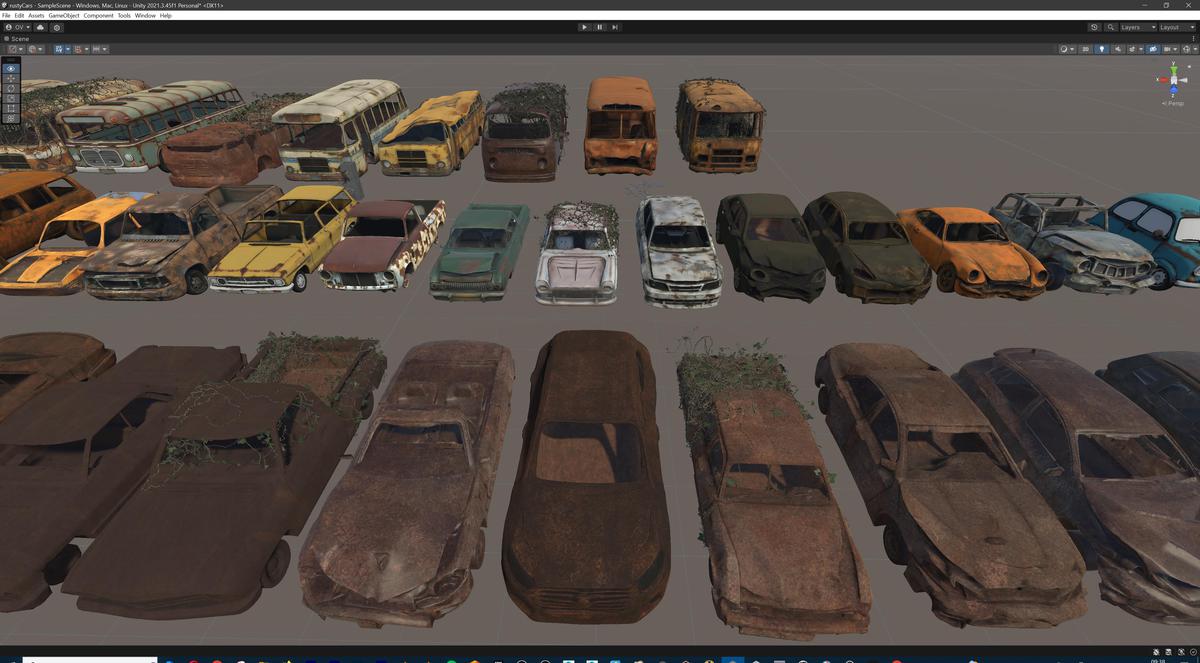1200x663 pixels.
Task: Select the Rect Transform tool
Action: point(9,110)
